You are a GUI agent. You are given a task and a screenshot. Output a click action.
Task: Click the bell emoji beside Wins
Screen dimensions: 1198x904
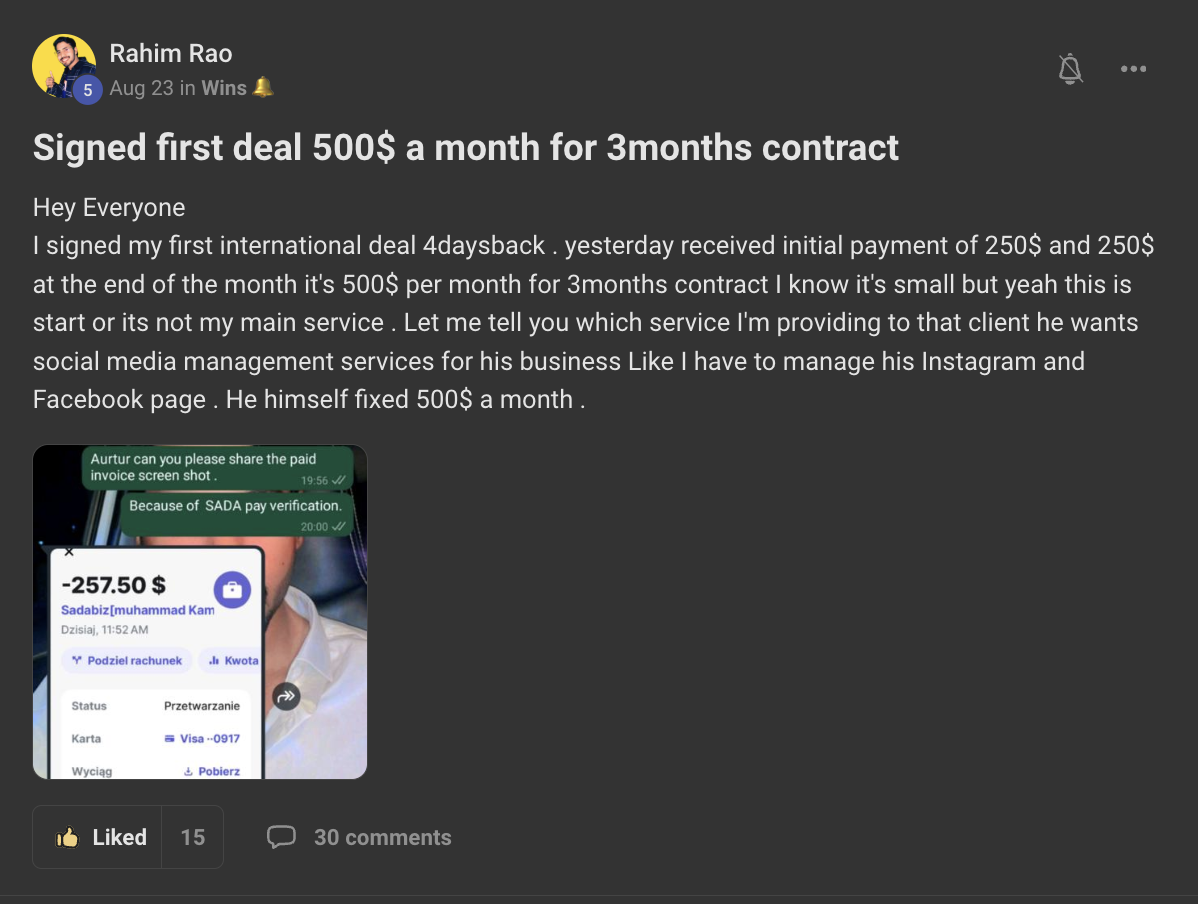(263, 88)
